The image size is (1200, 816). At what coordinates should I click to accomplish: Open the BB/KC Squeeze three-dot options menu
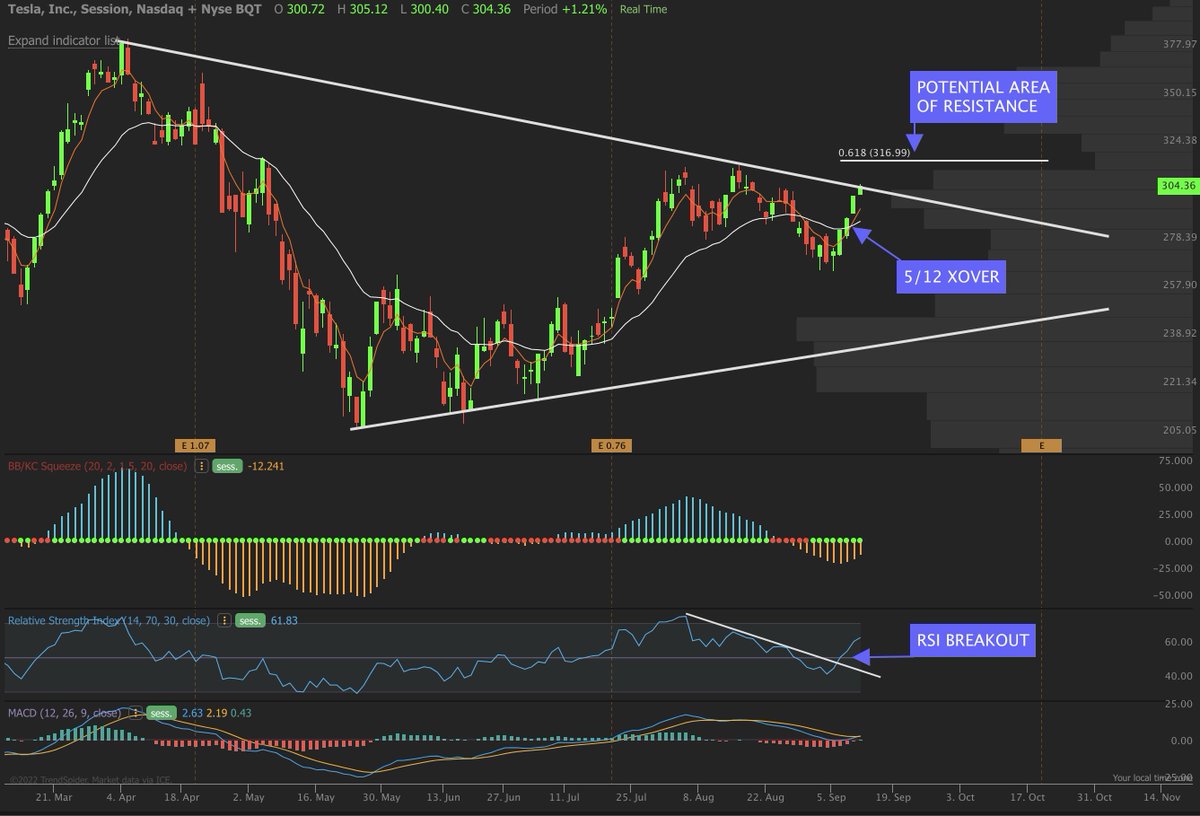(203, 466)
